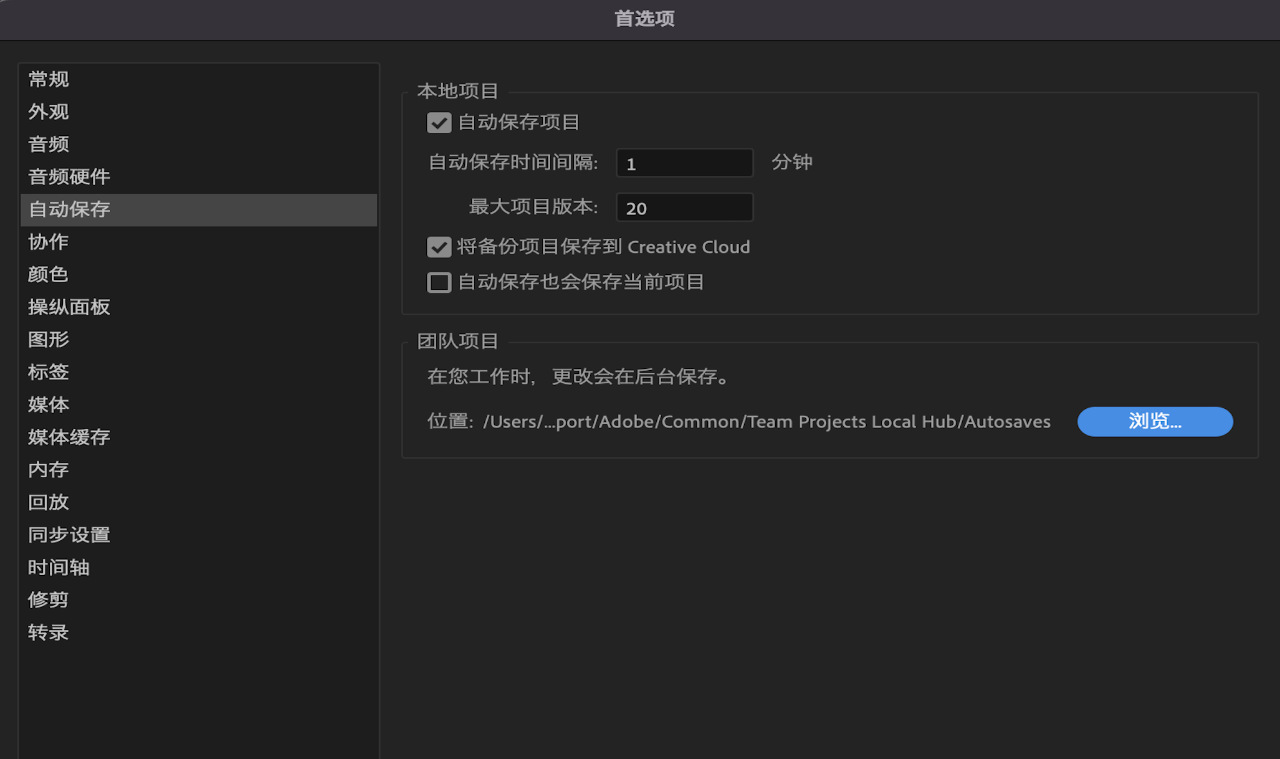Click the 首选项 window title
1280x759 pixels.
tap(644, 19)
